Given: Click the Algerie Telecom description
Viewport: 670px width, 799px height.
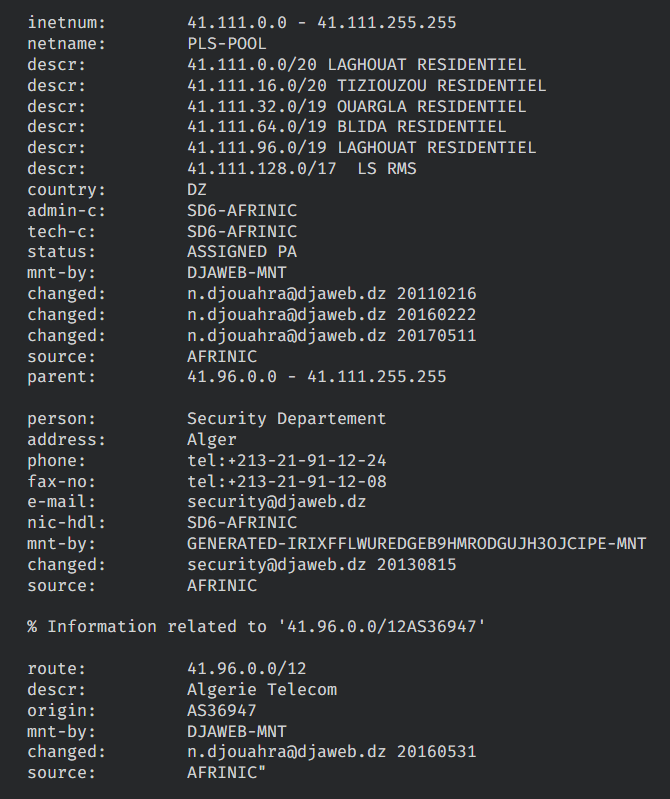Looking at the screenshot, I should click(x=261, y=689).
